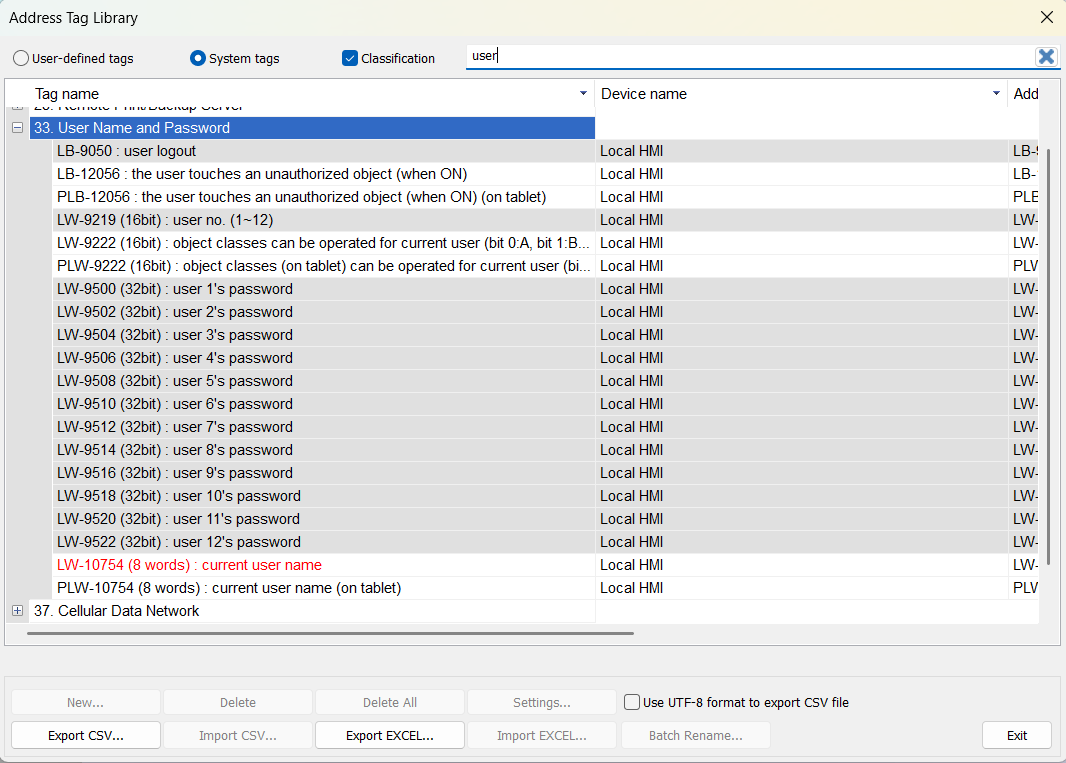Select the LB-9050 user logout tag
This screenshot has height=763, width=1066.
pos(127,151)
